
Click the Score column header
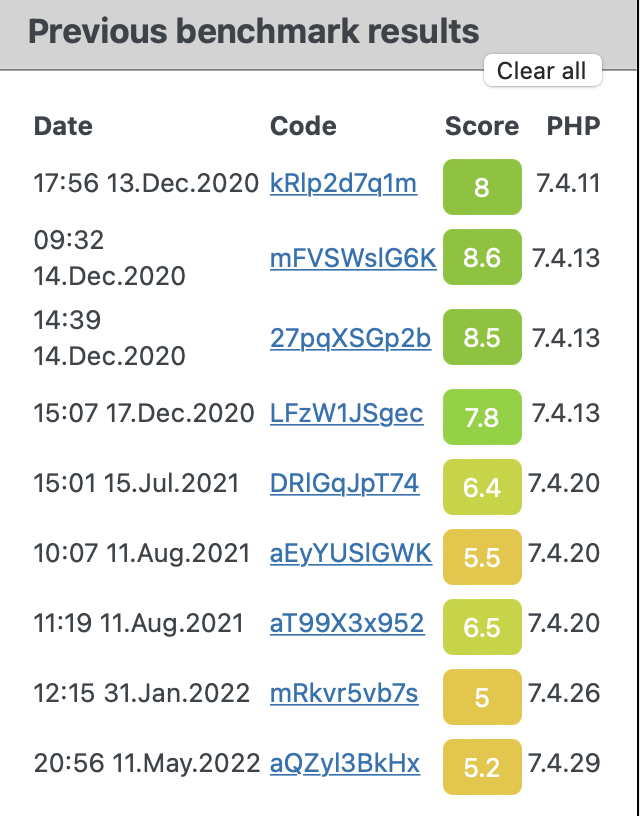[x=482, y=126]
